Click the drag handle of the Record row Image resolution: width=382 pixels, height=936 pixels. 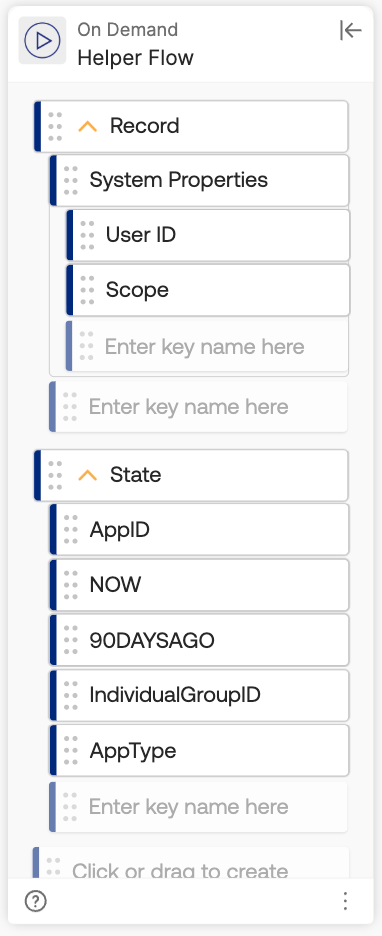coord(56,126)
